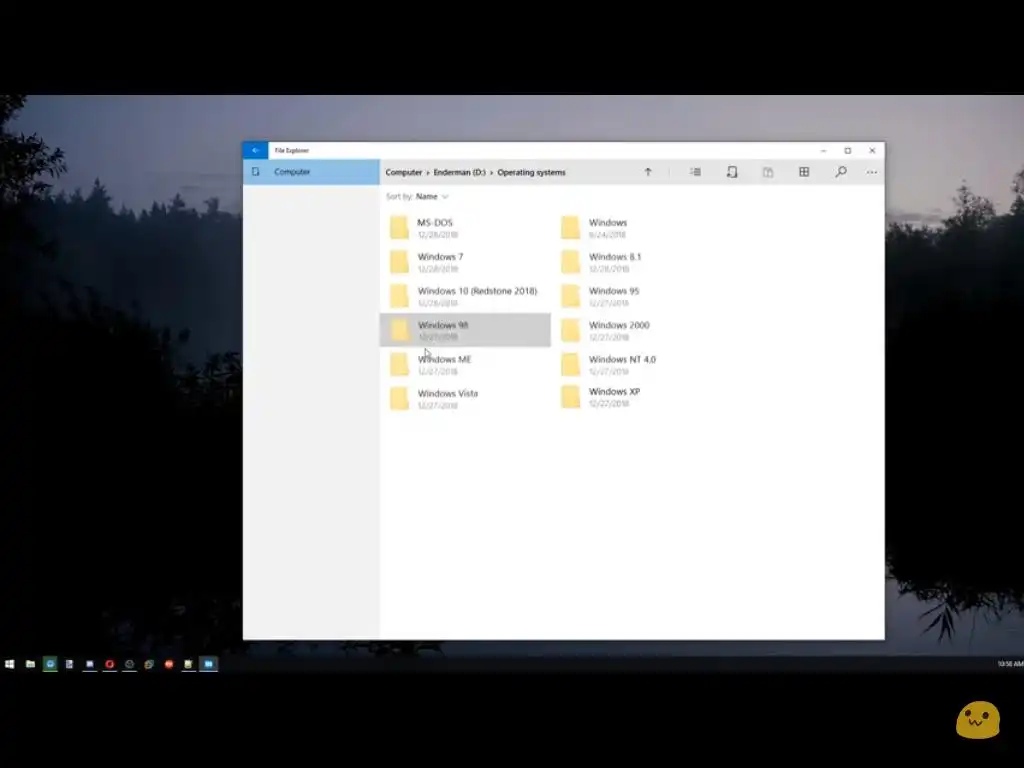Select the Windows 7 folder

tap(465, 262)
